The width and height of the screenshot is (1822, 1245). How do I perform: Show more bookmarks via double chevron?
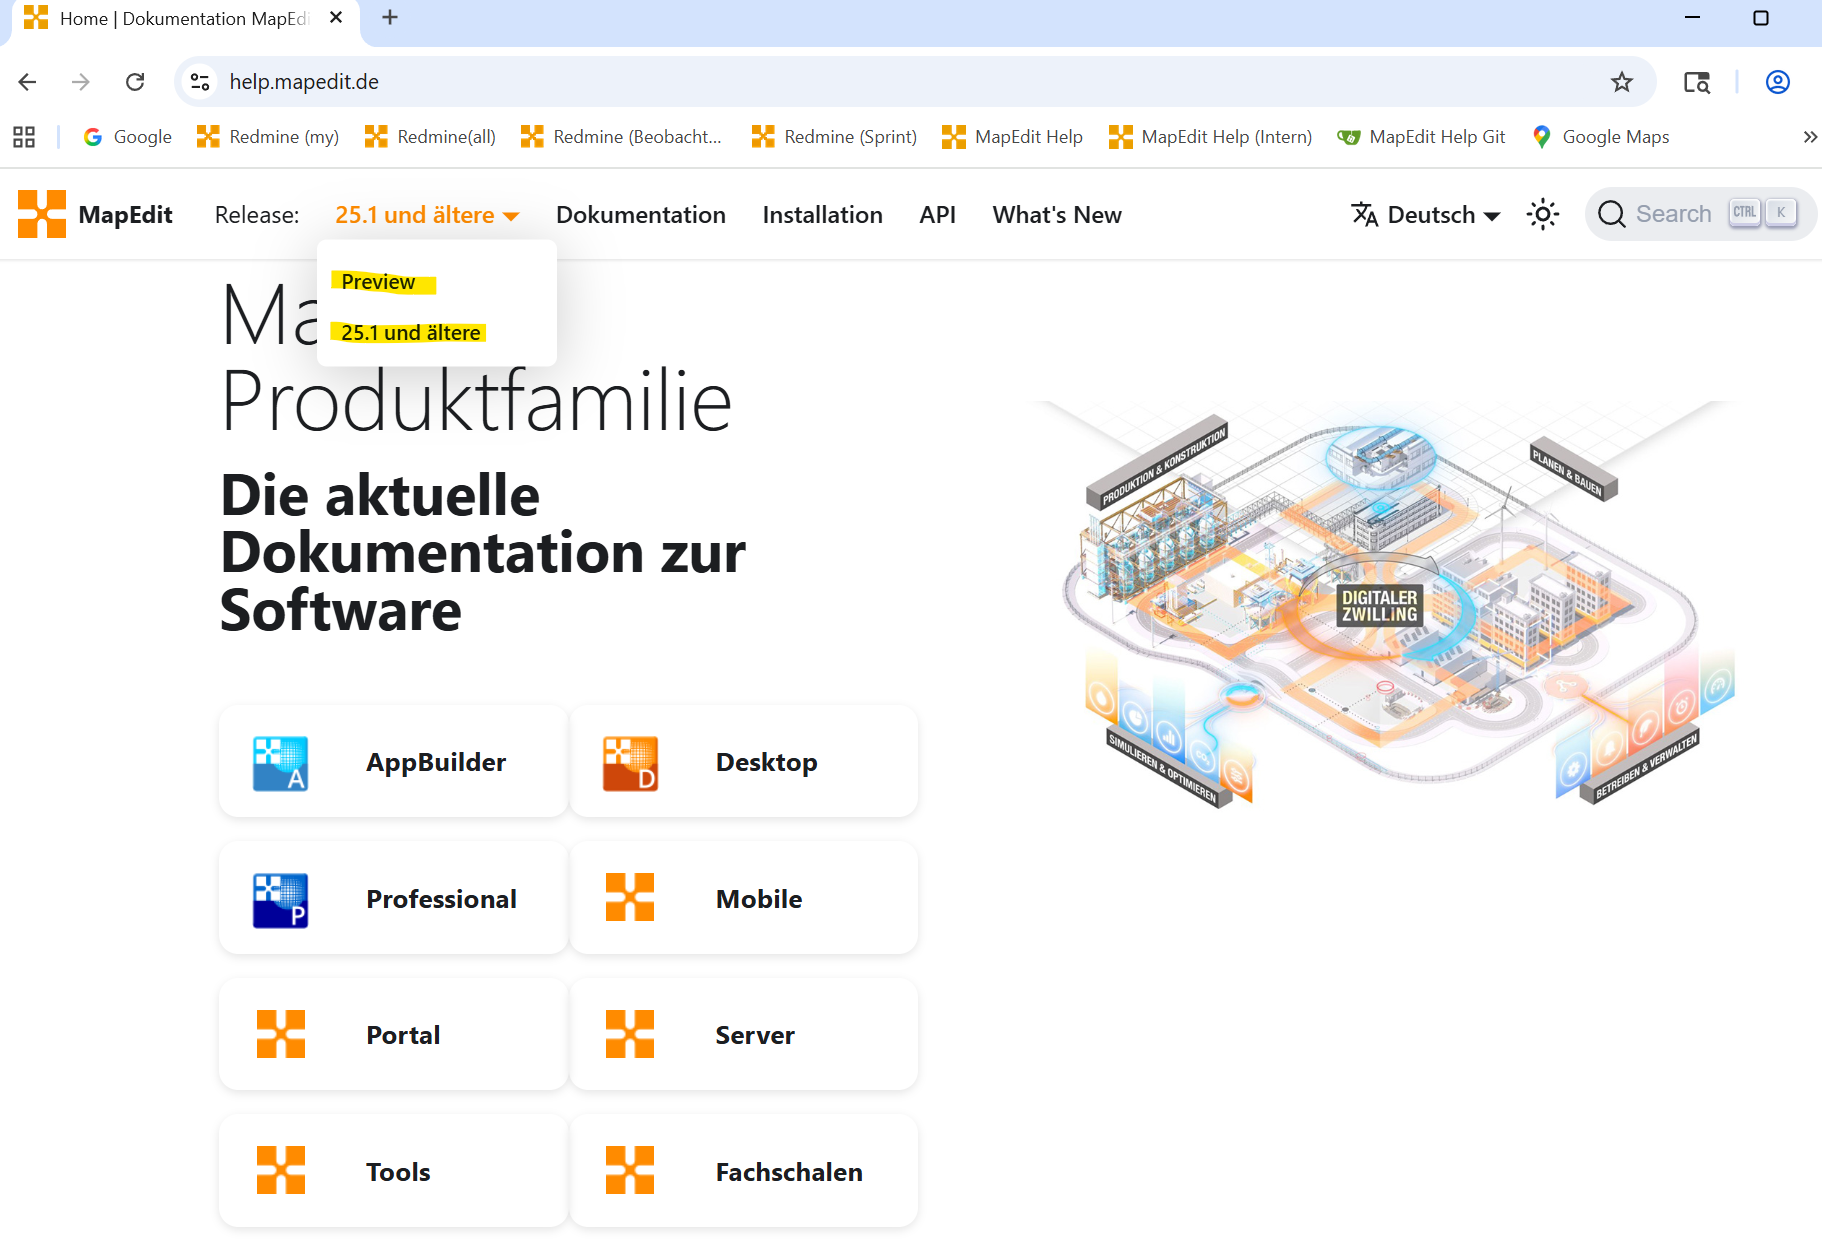click(x=1809, y=137)
